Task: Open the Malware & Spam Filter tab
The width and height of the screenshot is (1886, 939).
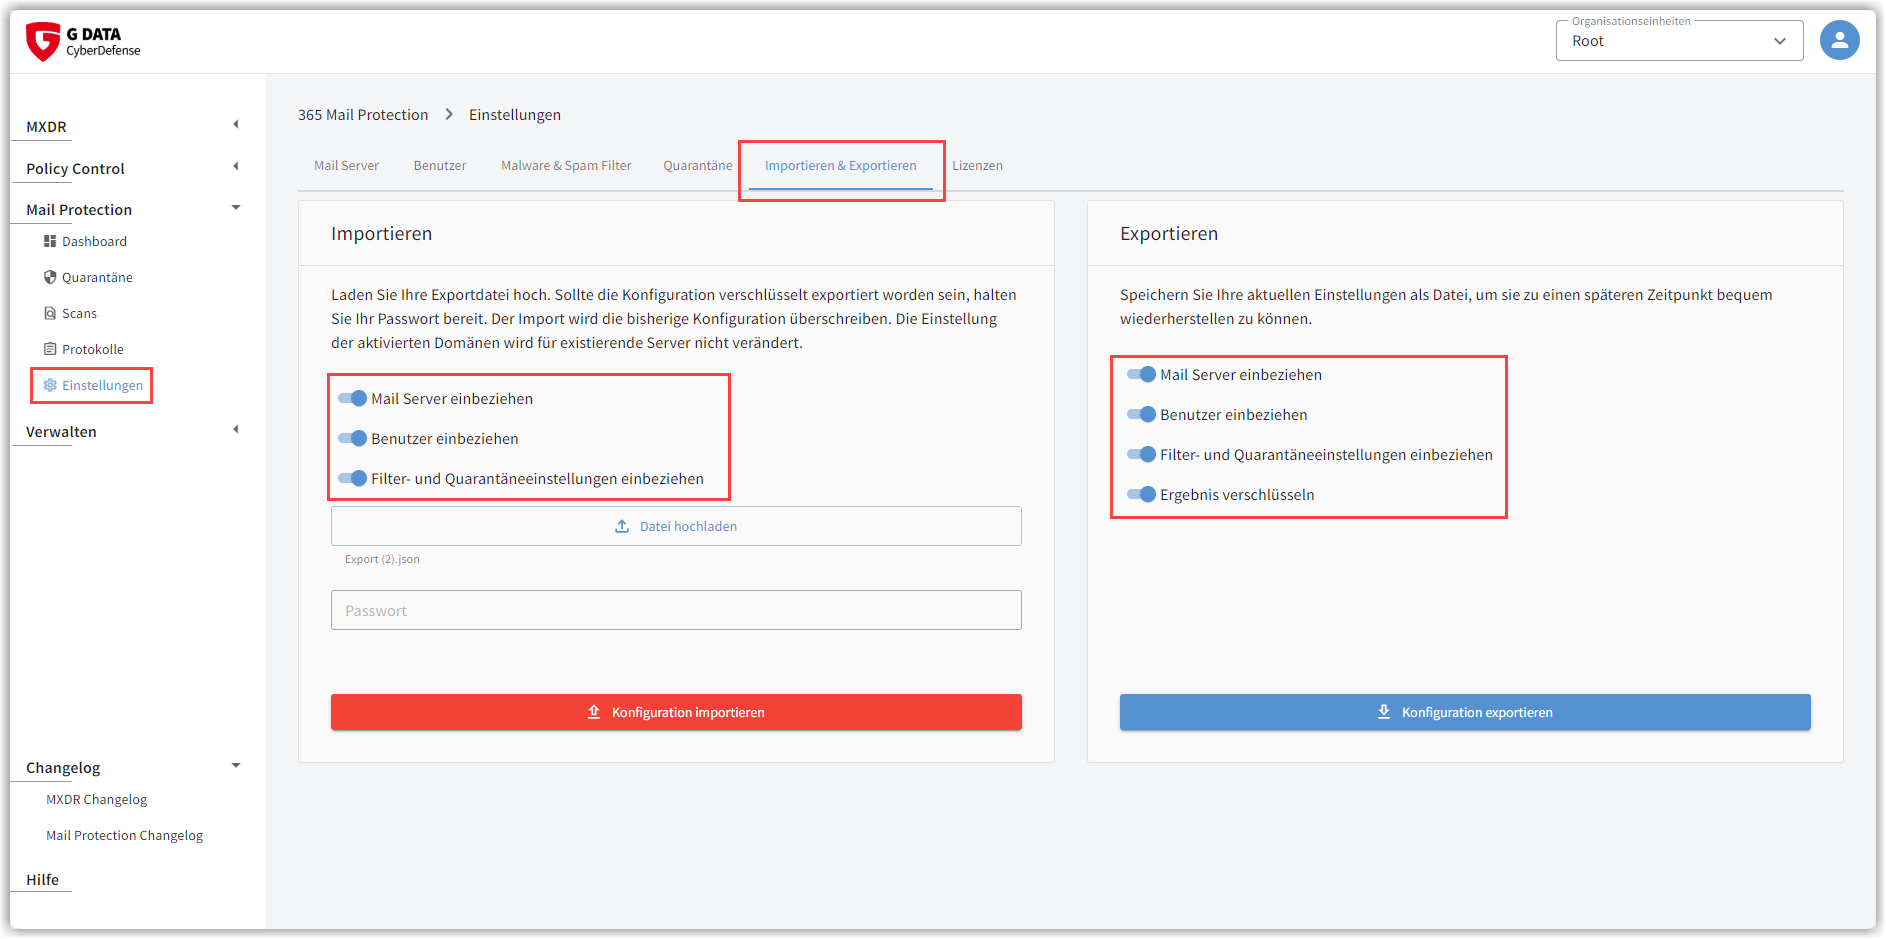Action: tap(566, 166)
